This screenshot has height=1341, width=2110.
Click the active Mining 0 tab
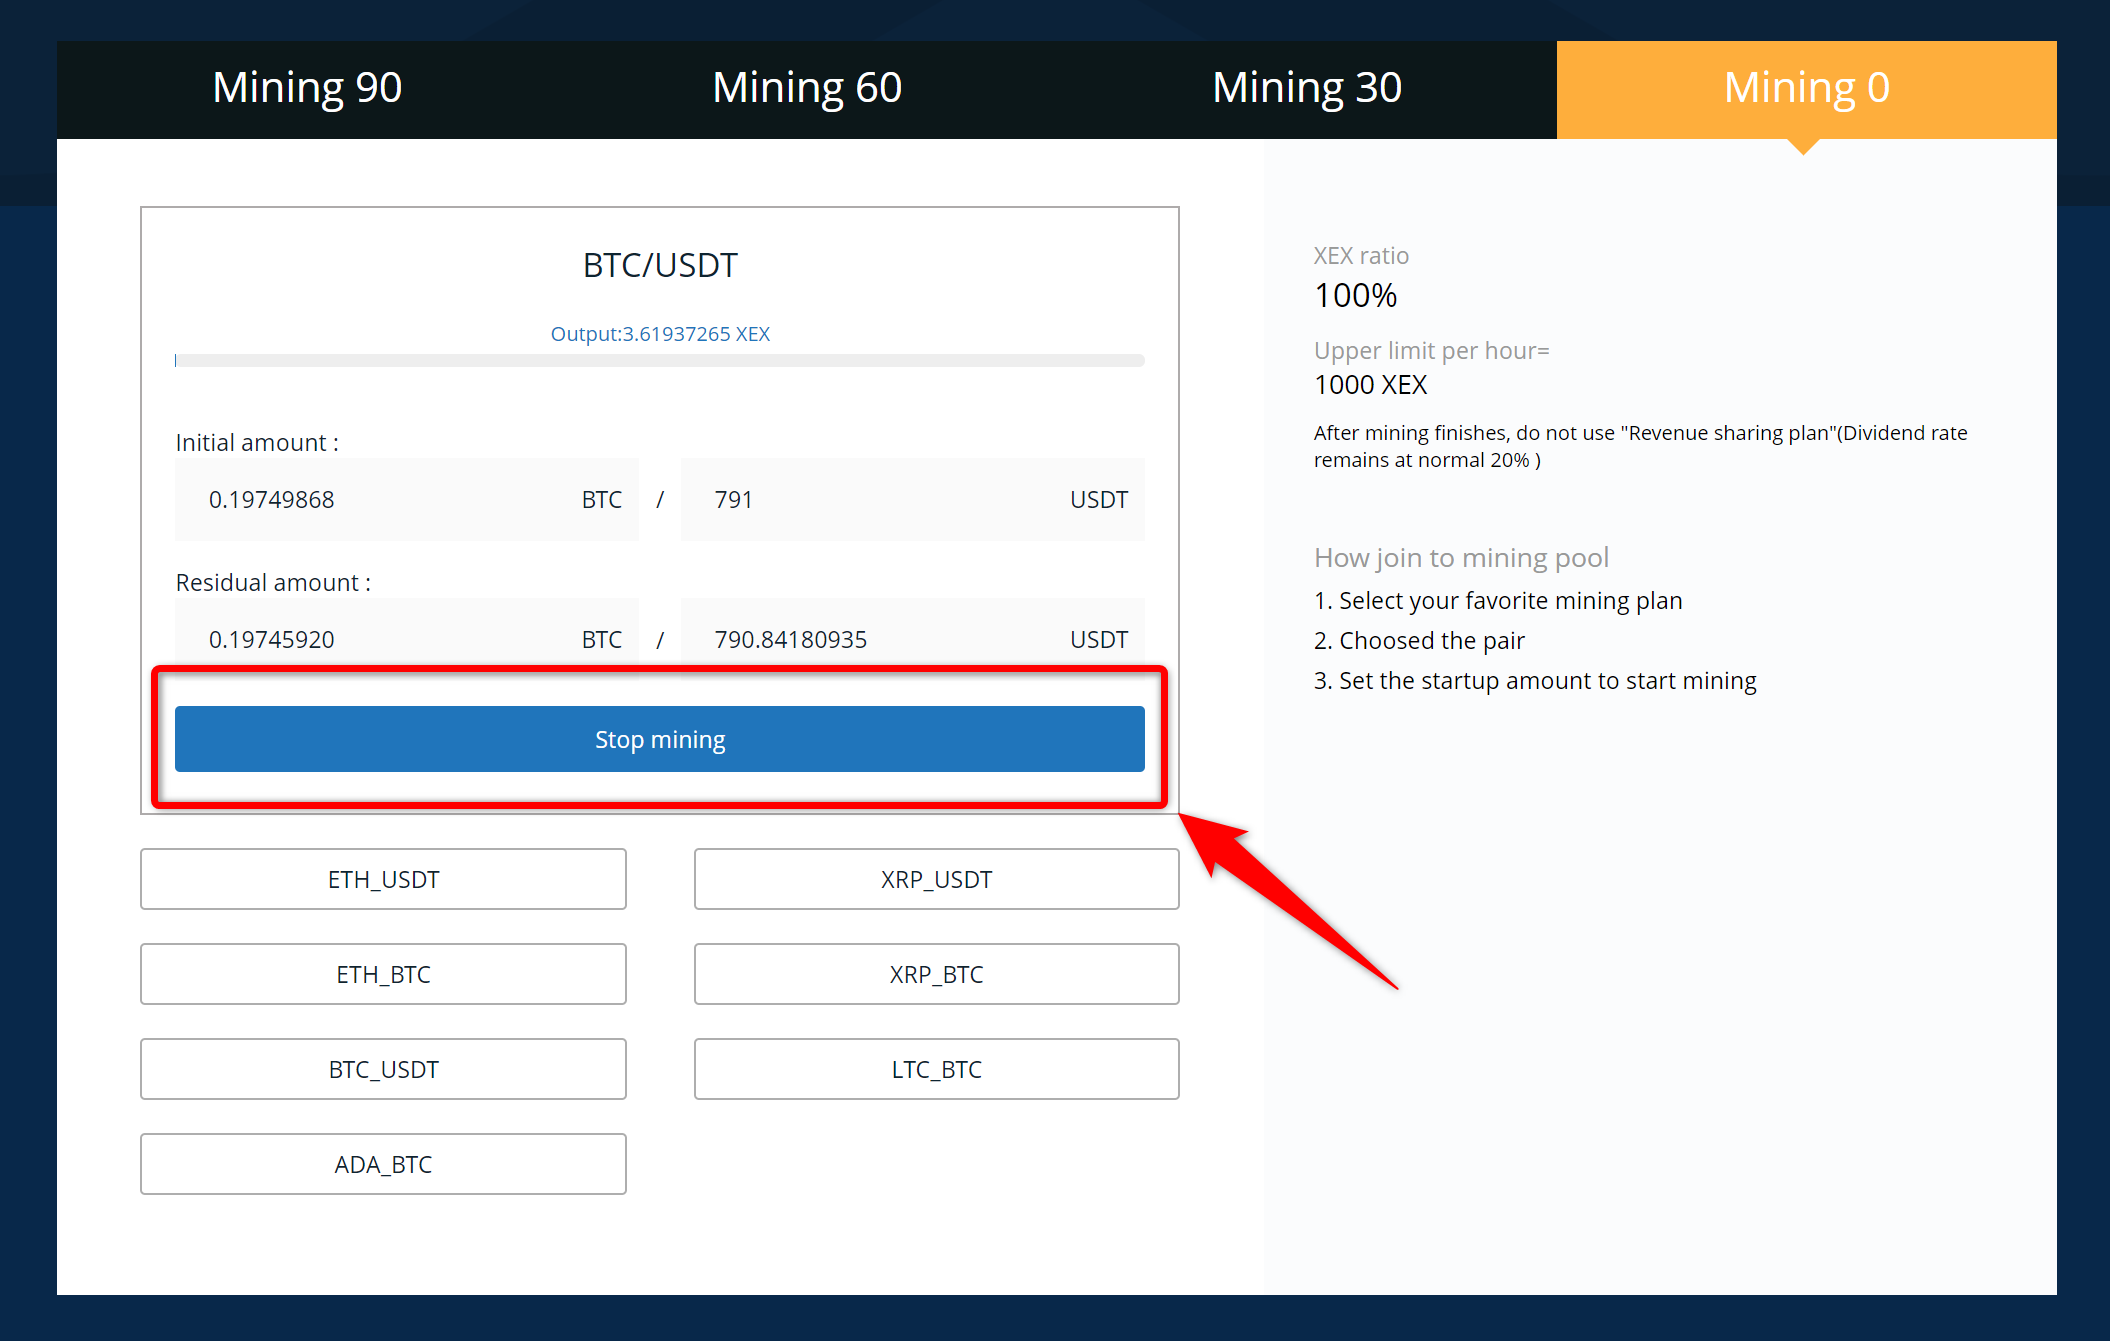pos(1806,89)
